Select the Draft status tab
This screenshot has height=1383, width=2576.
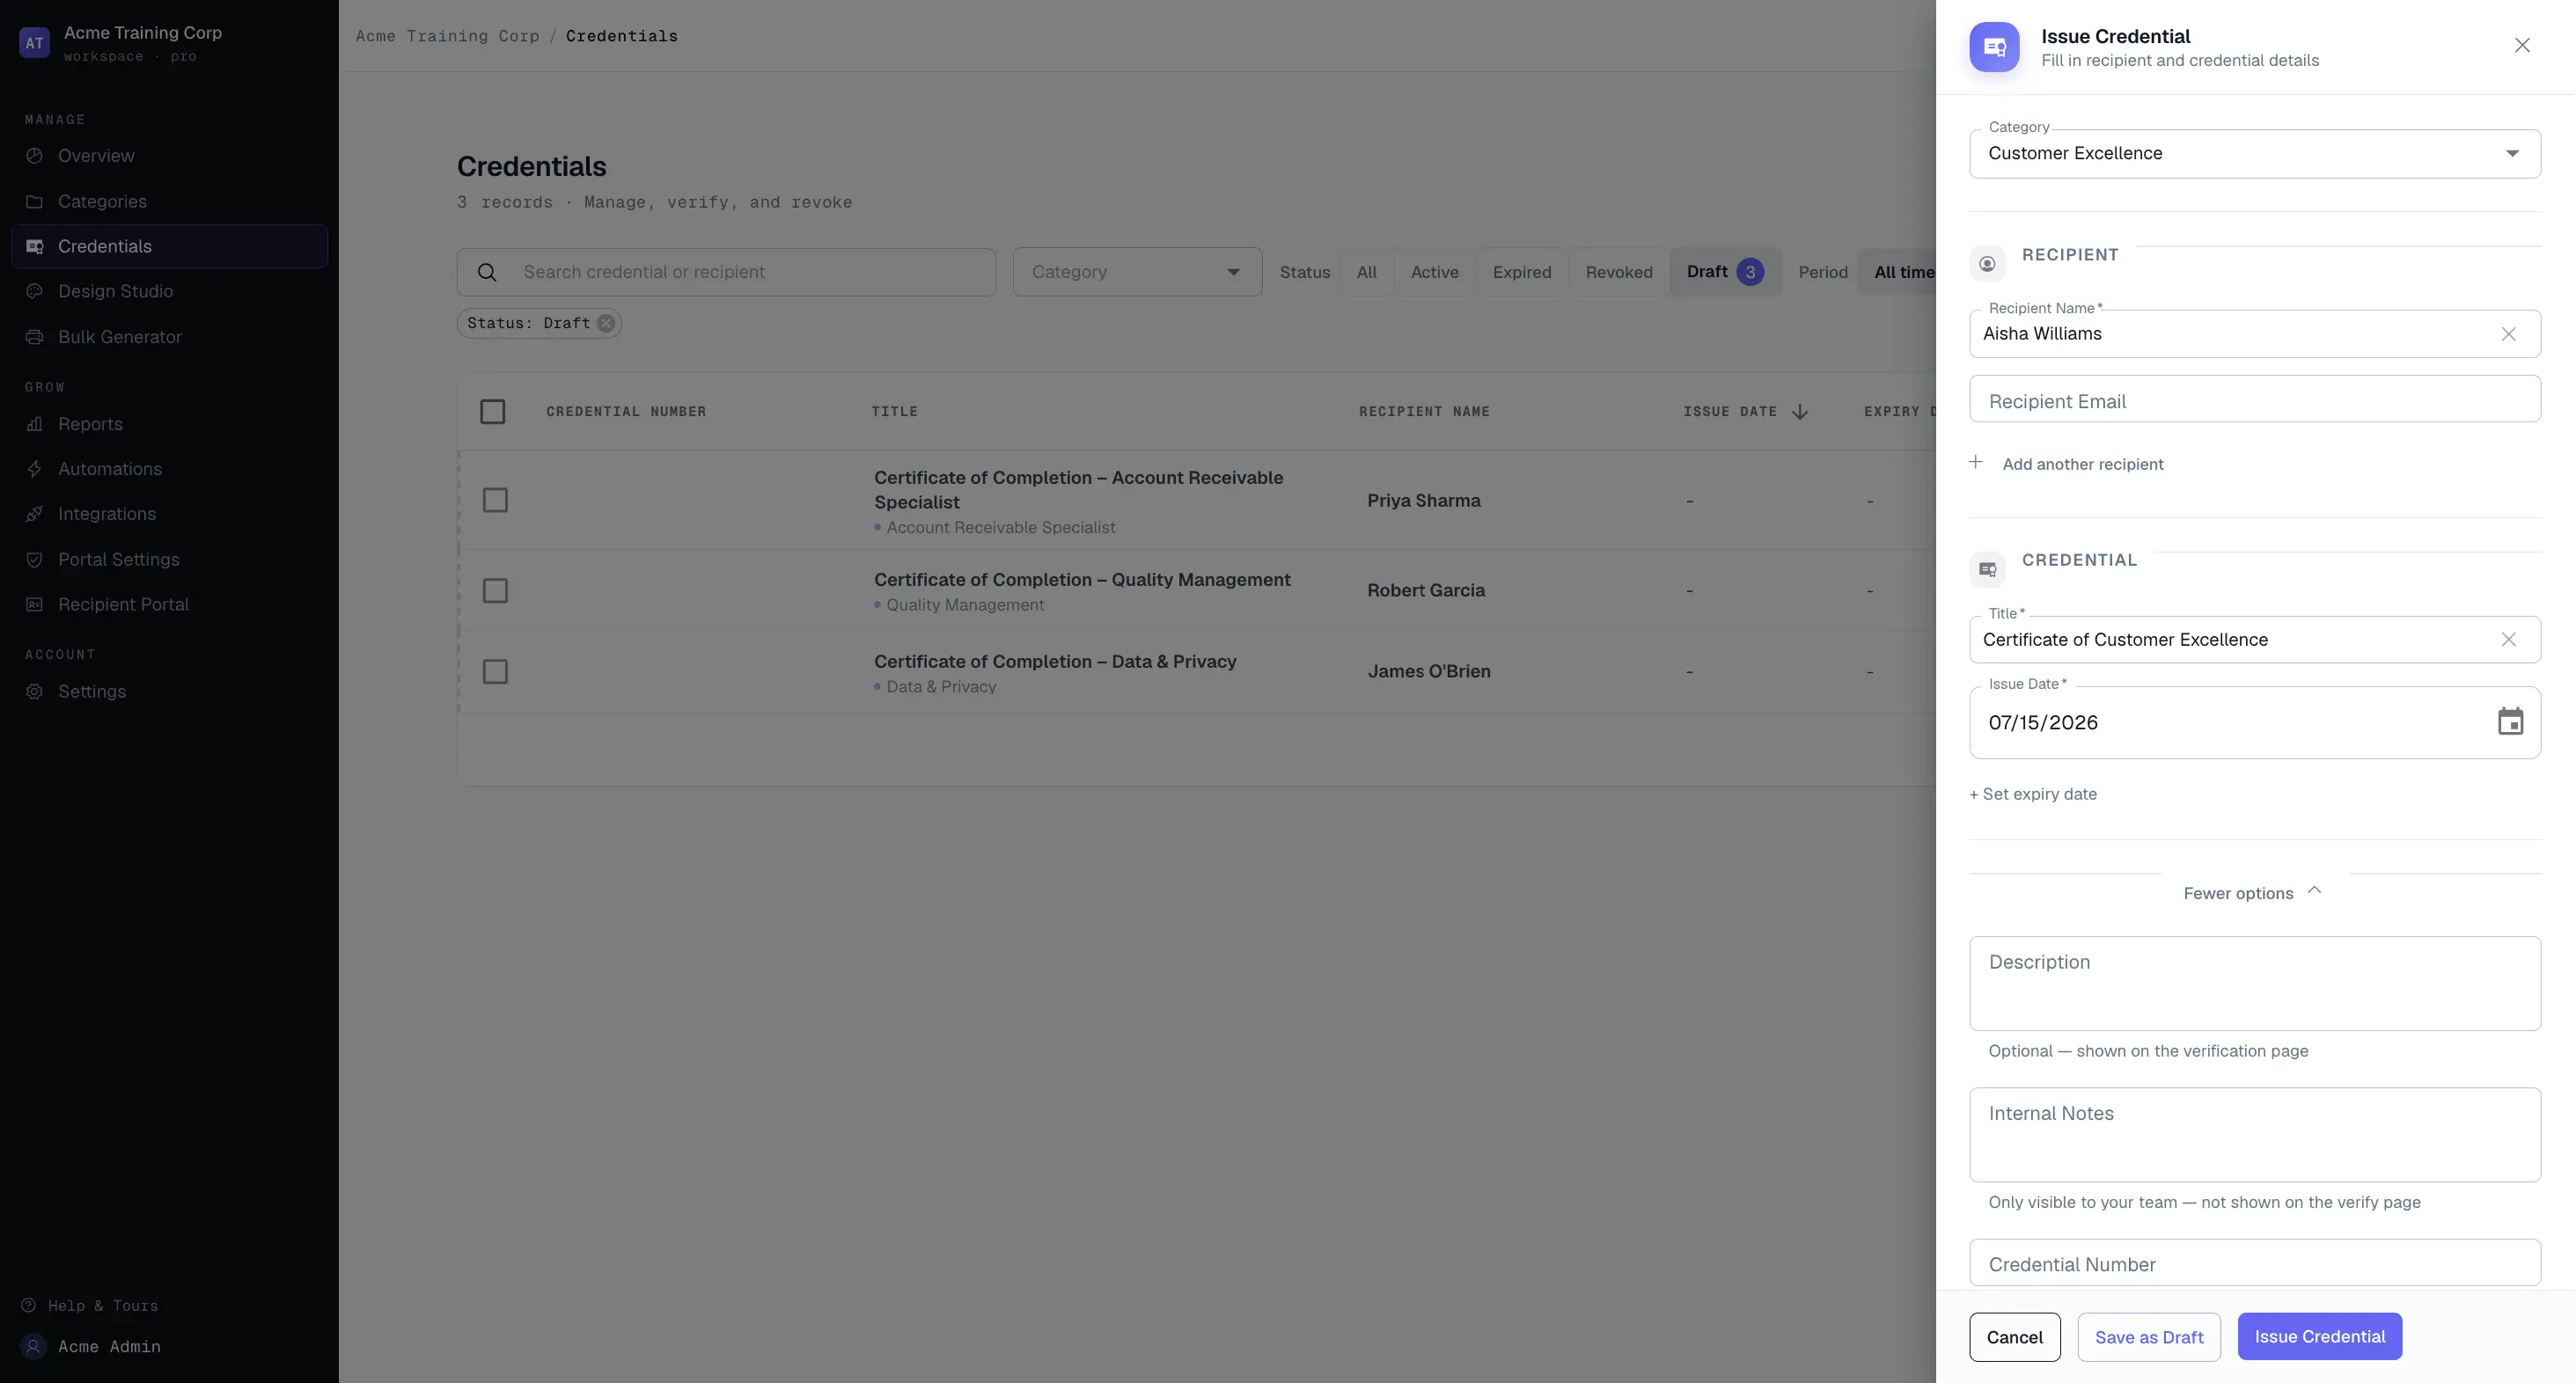(1724, 272)
